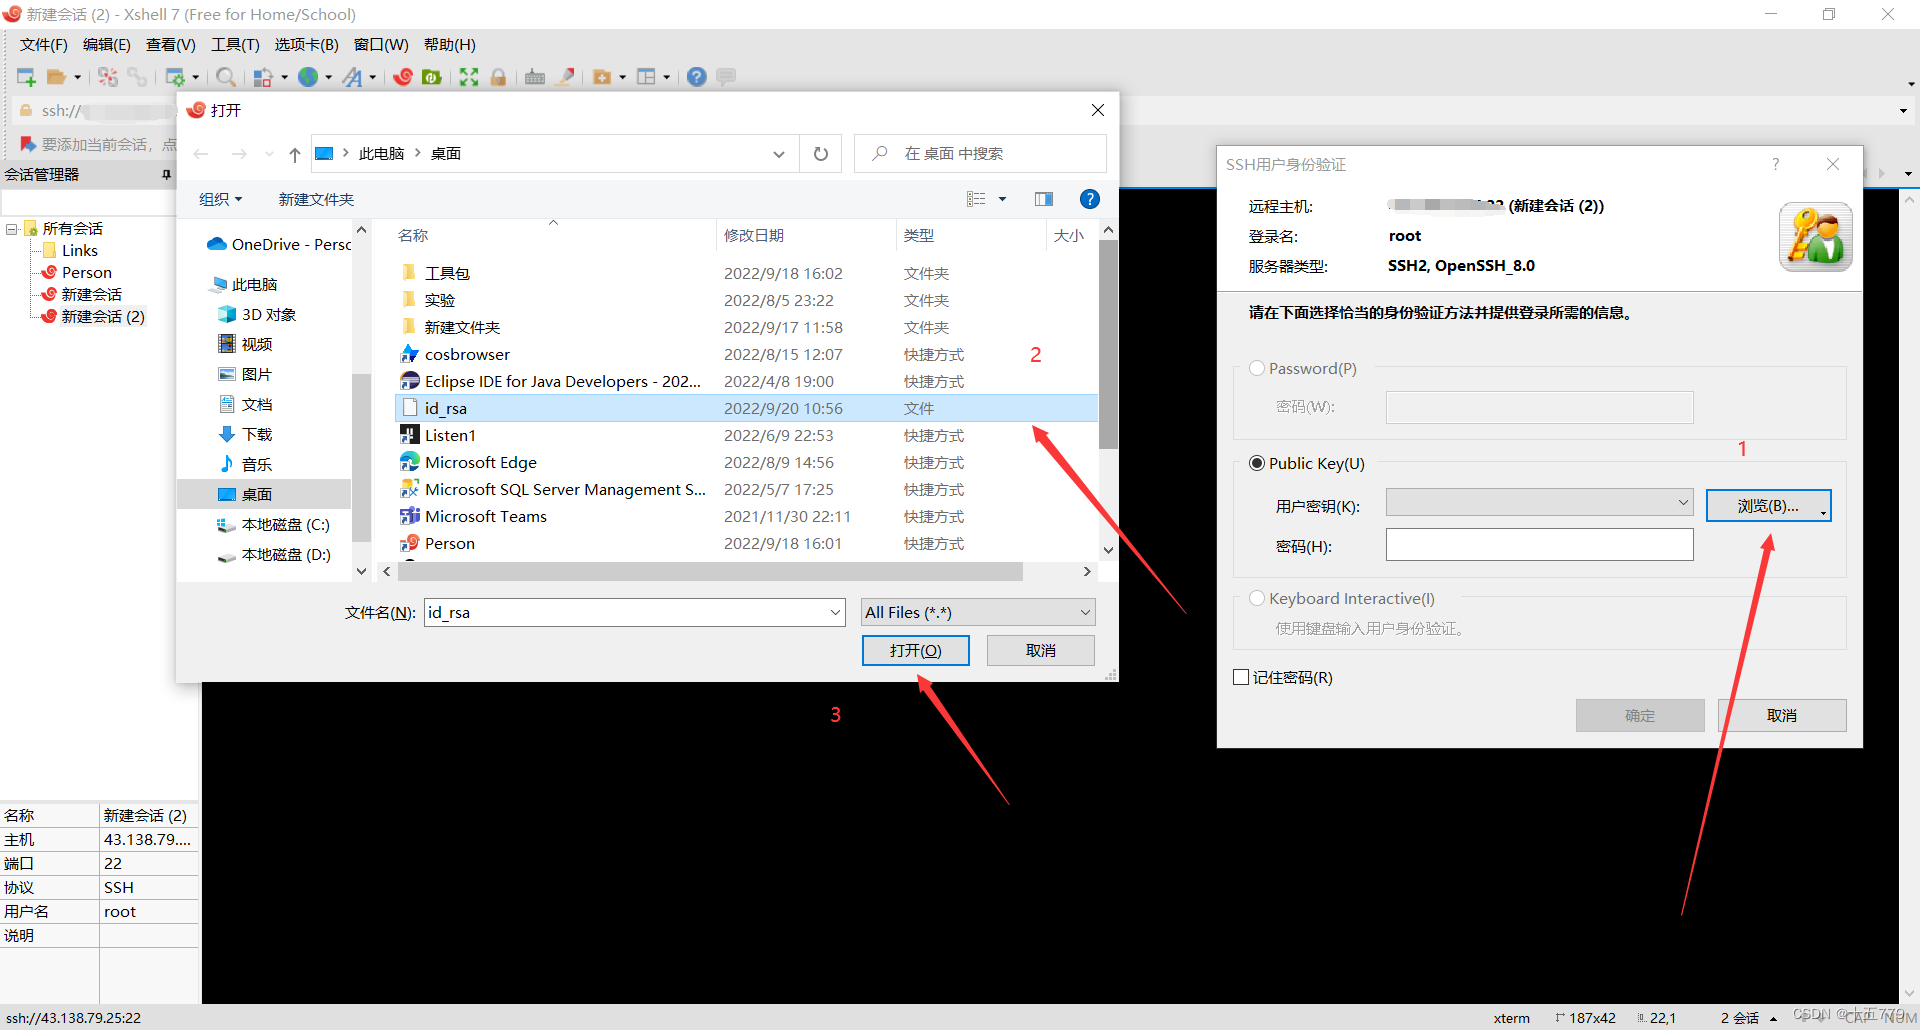Click the red Xshell swirl toolbar icon

(x=403, y=77)
